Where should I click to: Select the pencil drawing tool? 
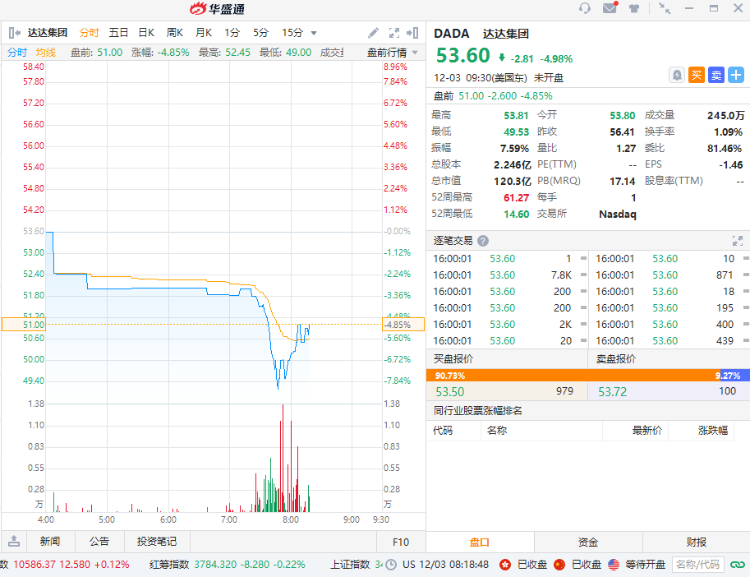373,33
